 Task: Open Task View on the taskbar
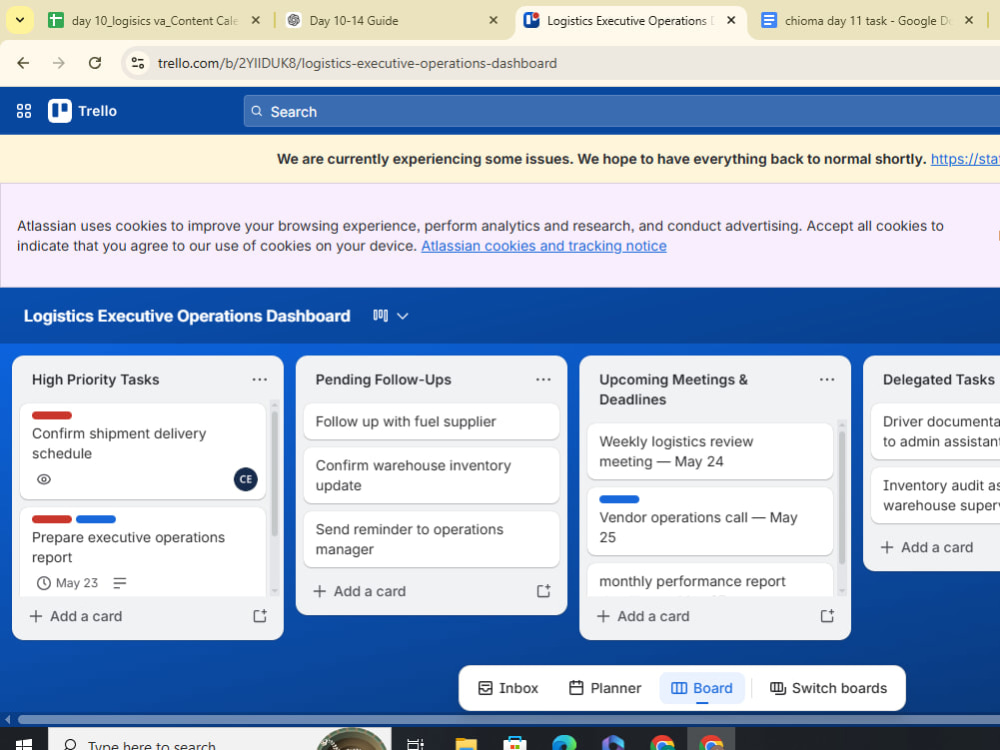[415, 744]
